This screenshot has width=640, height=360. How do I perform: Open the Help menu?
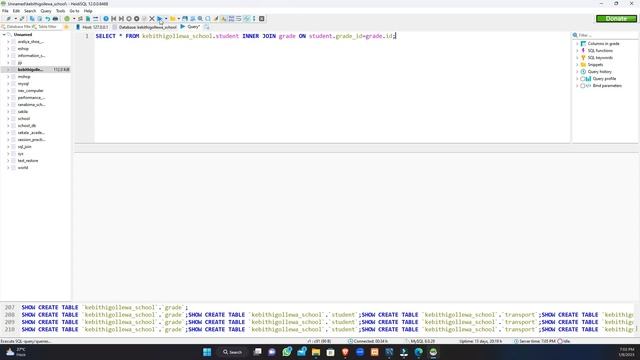click(88, 11)
